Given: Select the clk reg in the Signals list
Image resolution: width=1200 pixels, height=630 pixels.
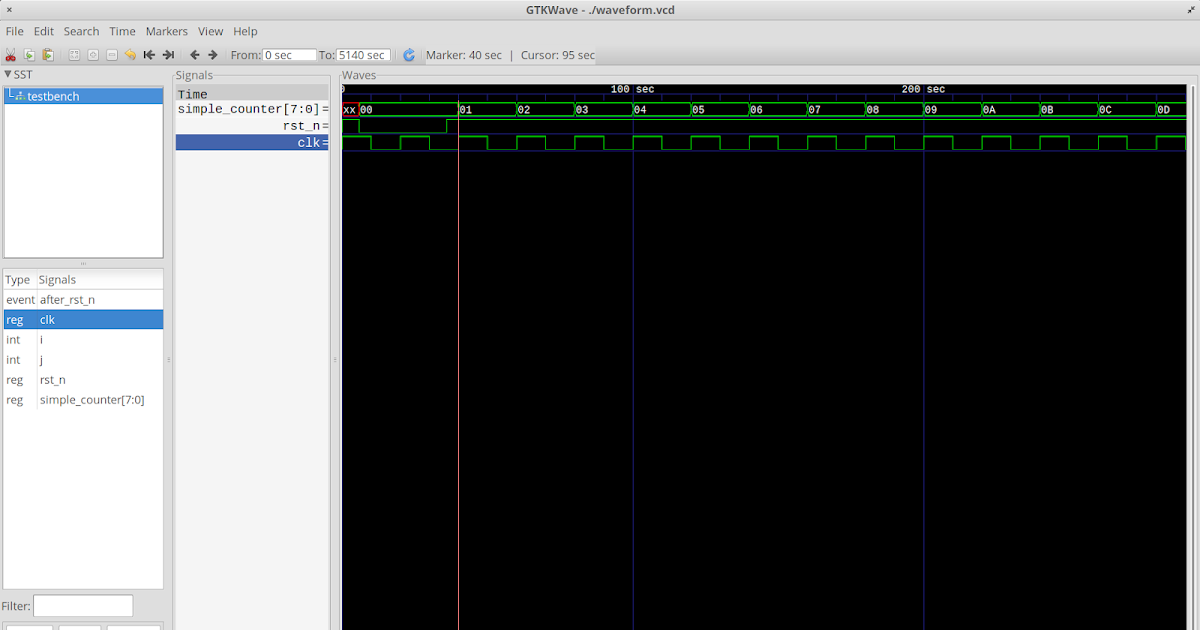Looking at the screenshot, I should click(x=47, y=319).
